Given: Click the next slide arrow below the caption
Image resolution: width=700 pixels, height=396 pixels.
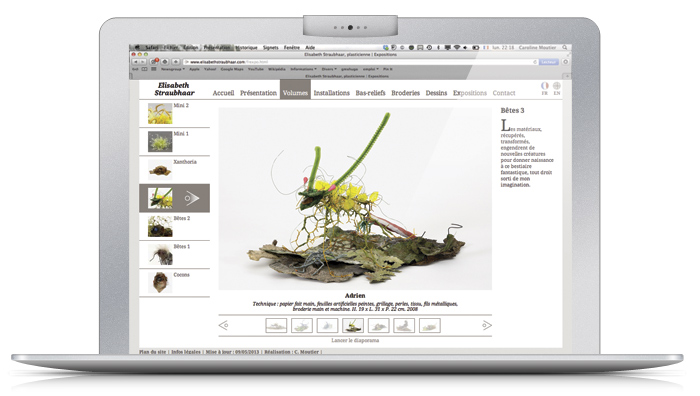Looking at the screenshot, I should pyautogui.click(x=487, y=325).
